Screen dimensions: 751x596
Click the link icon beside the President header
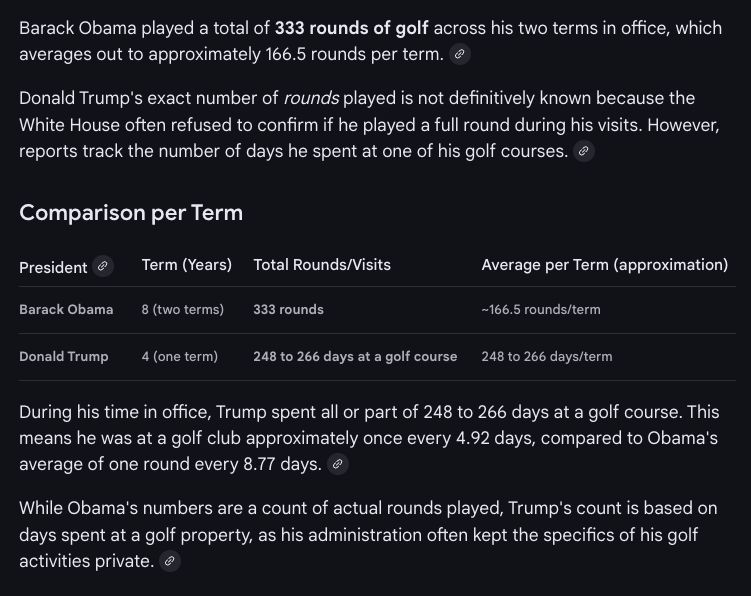pyautogui.click(x=103, y=266)
